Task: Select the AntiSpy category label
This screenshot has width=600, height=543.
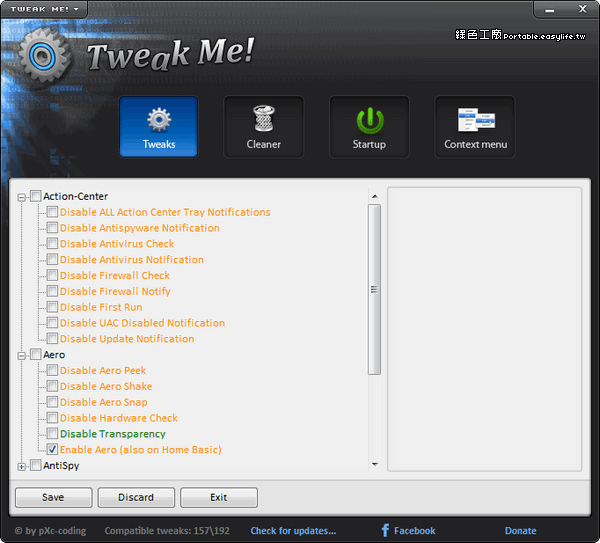Action: pos(61,466)
